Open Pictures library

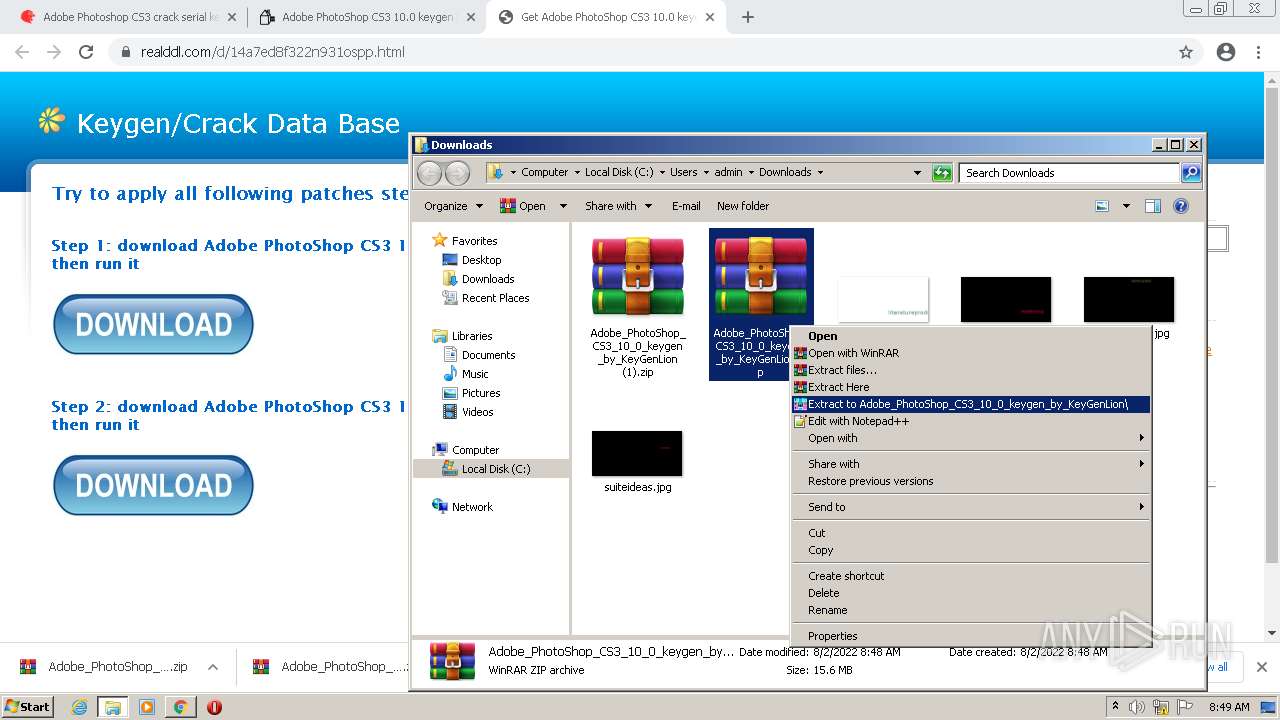(481, 393)
